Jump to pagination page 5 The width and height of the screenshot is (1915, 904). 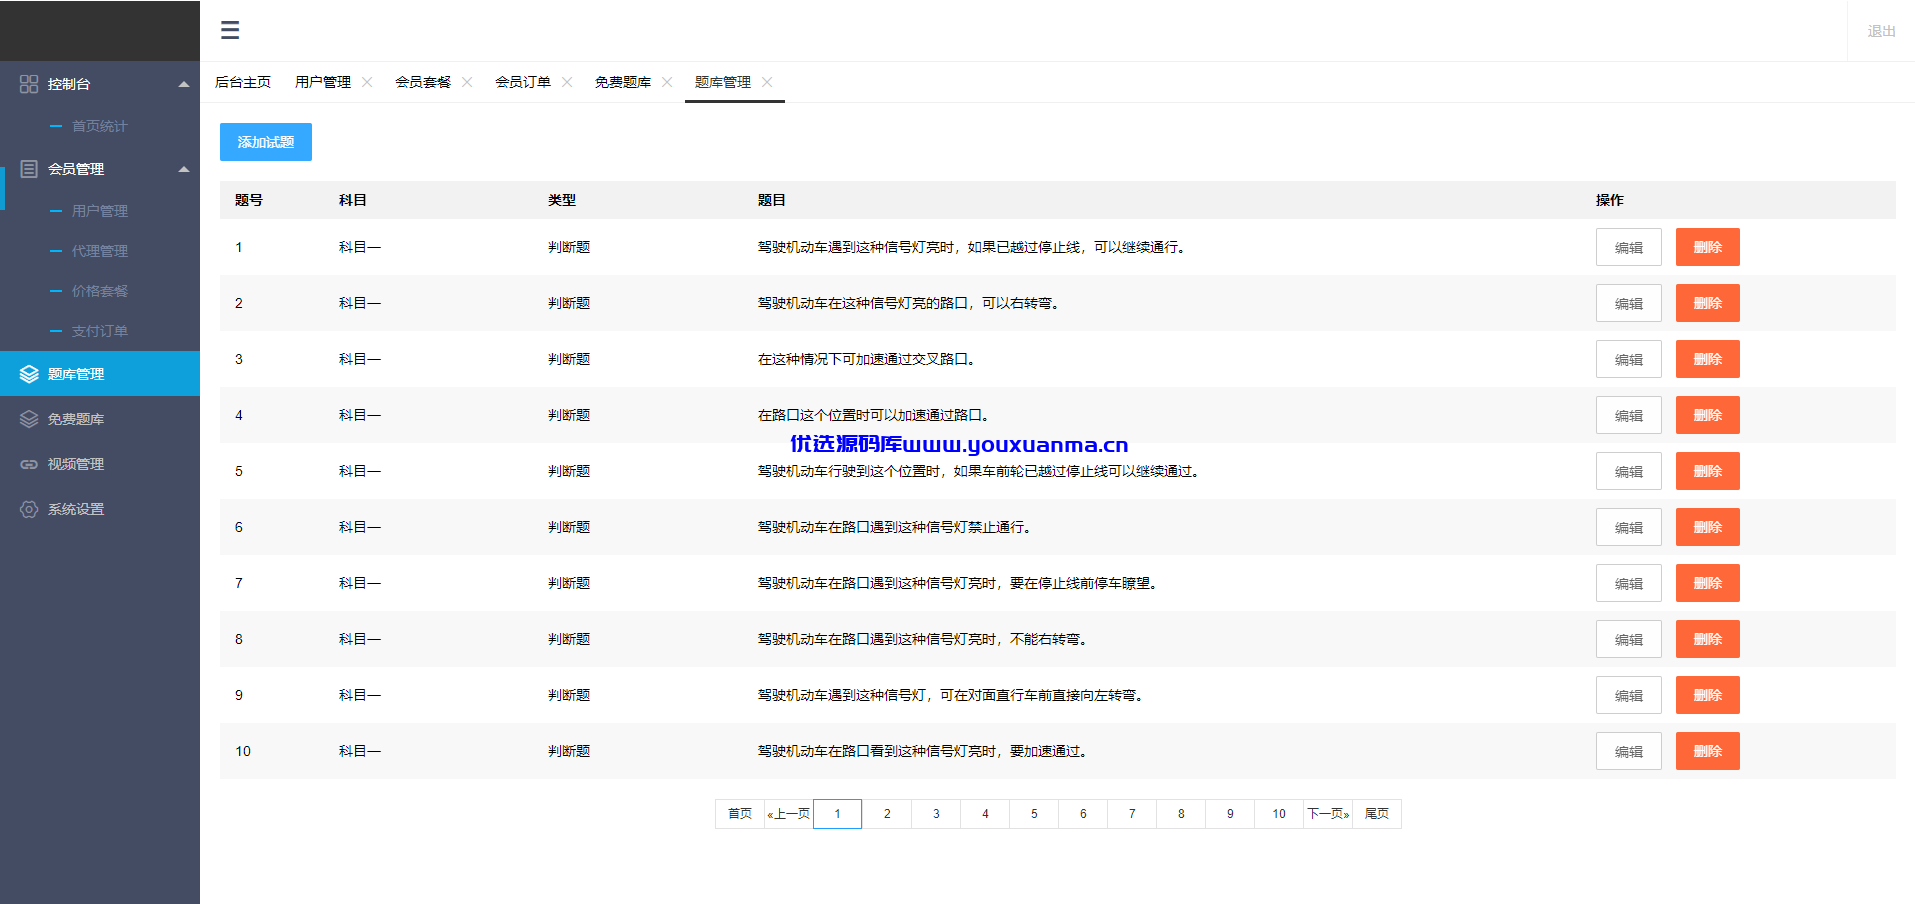tap(1034, 814)
